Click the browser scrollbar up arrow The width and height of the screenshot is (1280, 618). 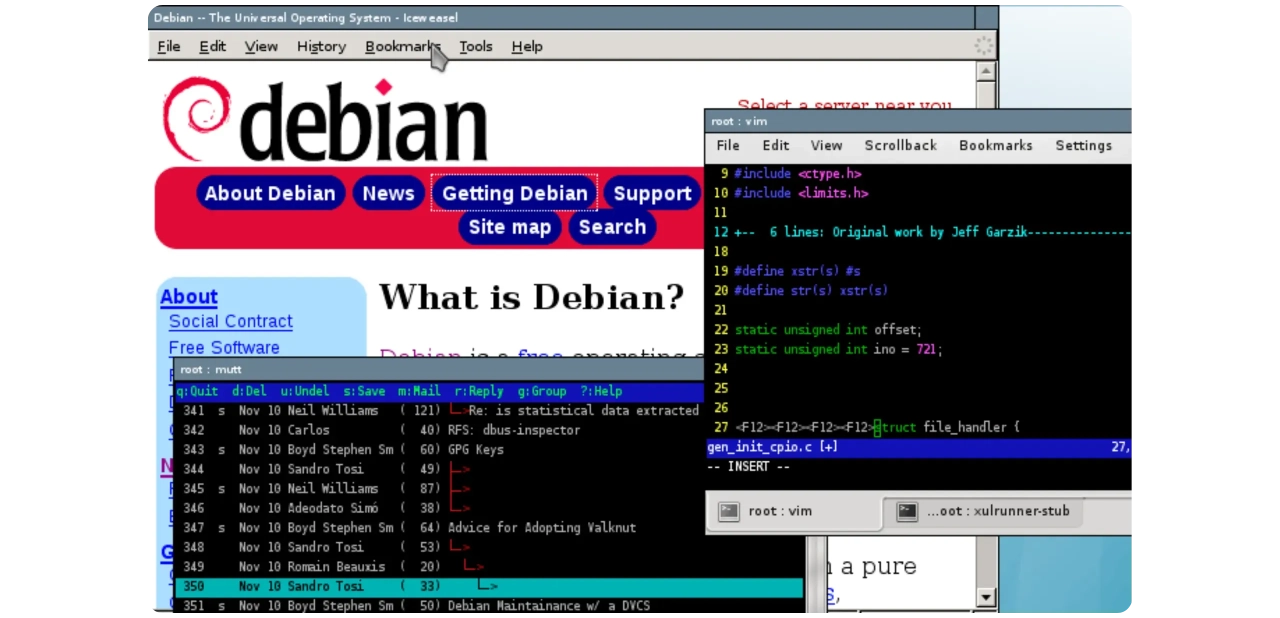click(x=986, y=71)
